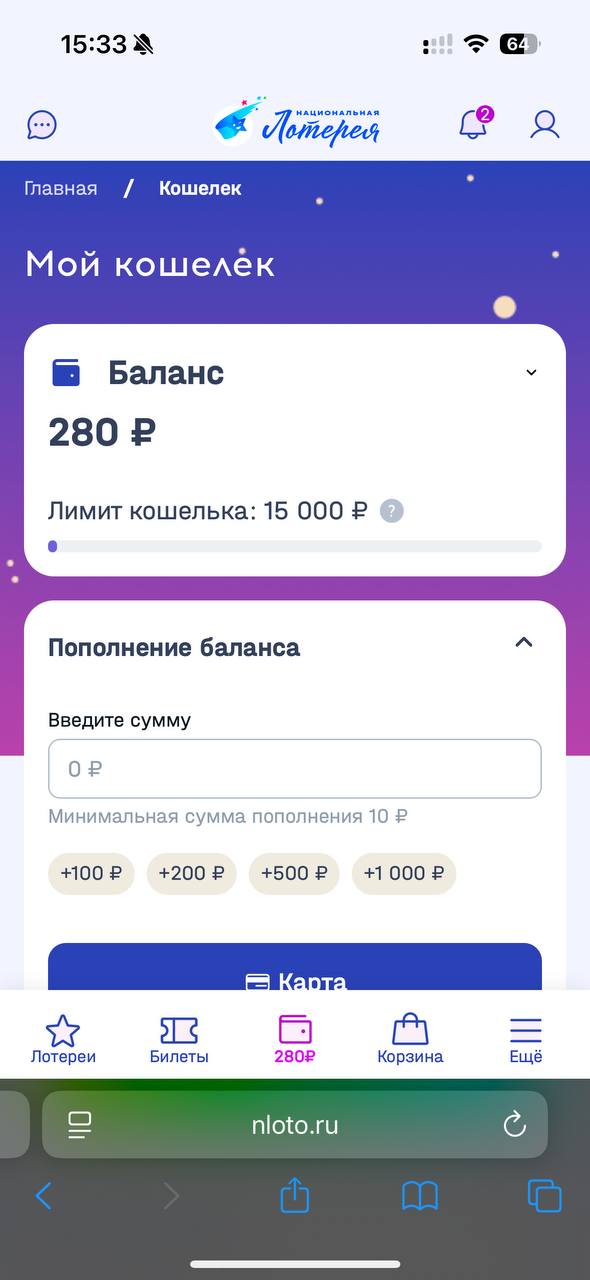Open the chat support bubble icon
Screen dimensions: 590x1280
[x=41, y=125]
